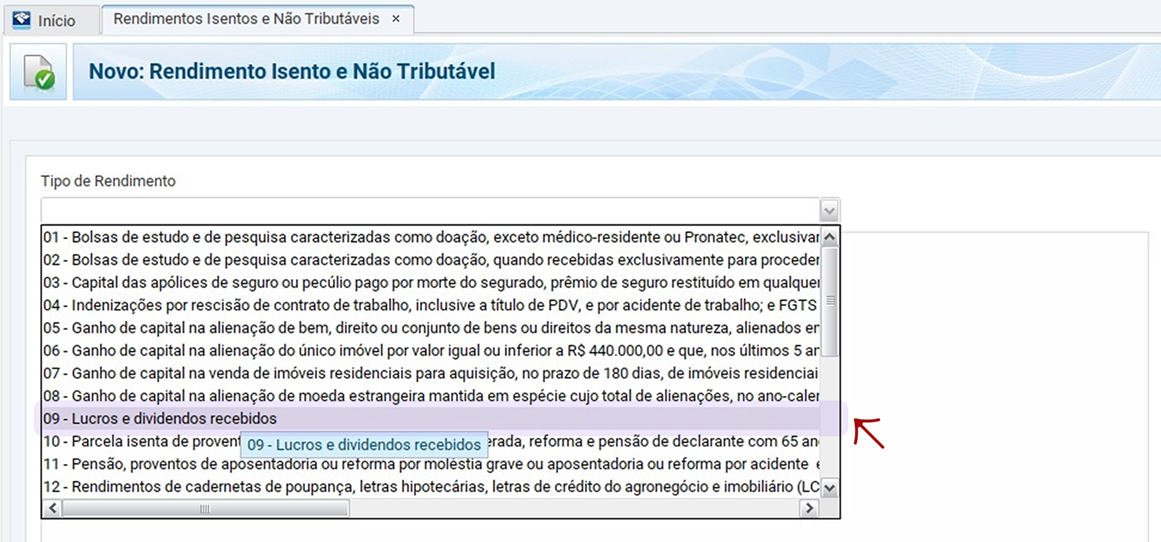Select option 02 - Bolsas de estudo recebidas exclusivamente

pos(431,261)
